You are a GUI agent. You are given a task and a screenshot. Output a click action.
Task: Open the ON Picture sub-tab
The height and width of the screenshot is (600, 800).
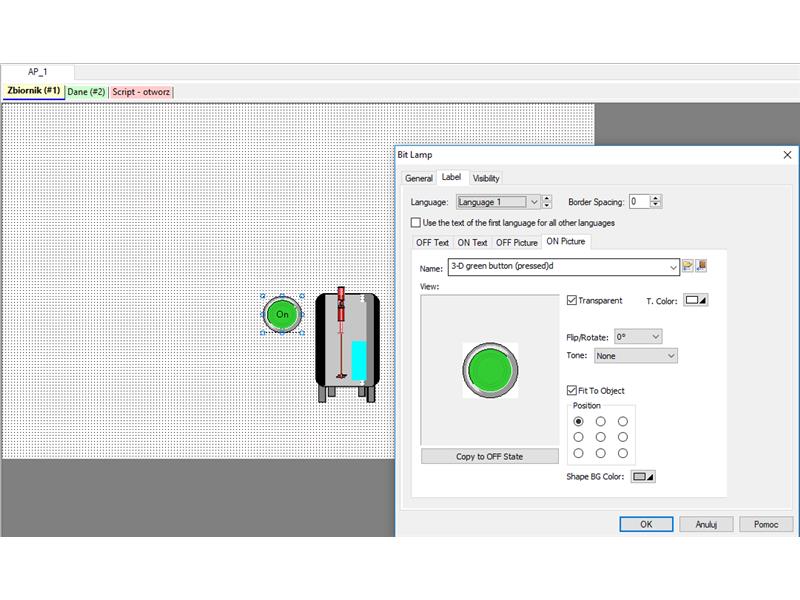pos(566,241)
